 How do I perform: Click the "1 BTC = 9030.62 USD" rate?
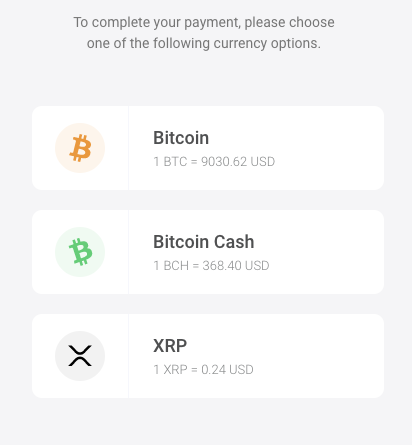click(214, 162)
